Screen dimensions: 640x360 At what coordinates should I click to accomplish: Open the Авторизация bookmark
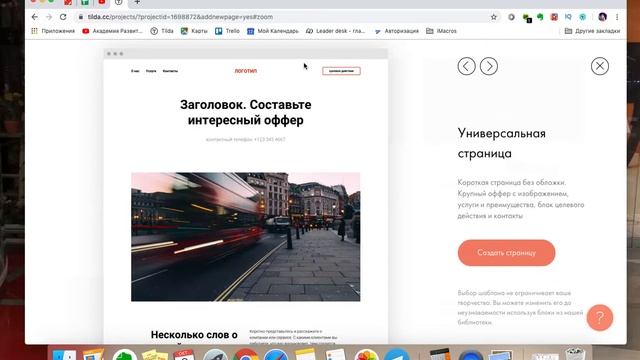click(x=397, y=31)
